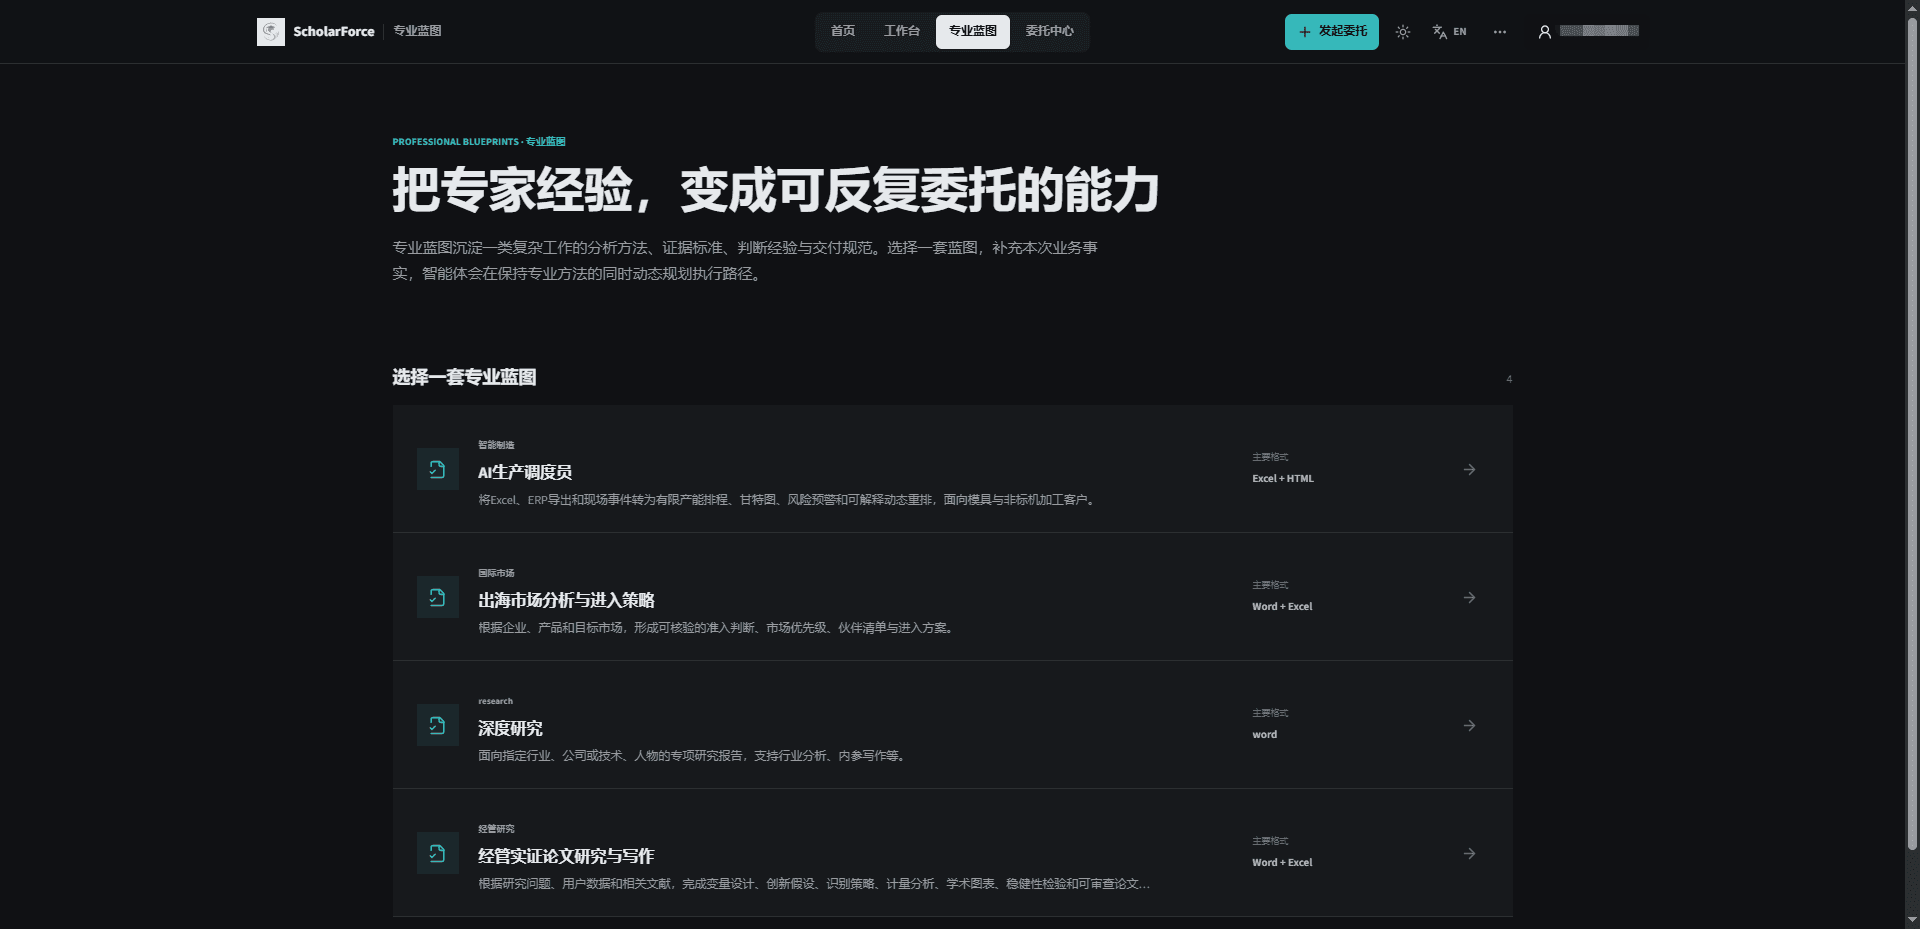Image resolution: width=1920 pixels, height=929 pixels.
Task: Click the 选择一套专业蓝图 section heading
Action: [x=464, y=377]
